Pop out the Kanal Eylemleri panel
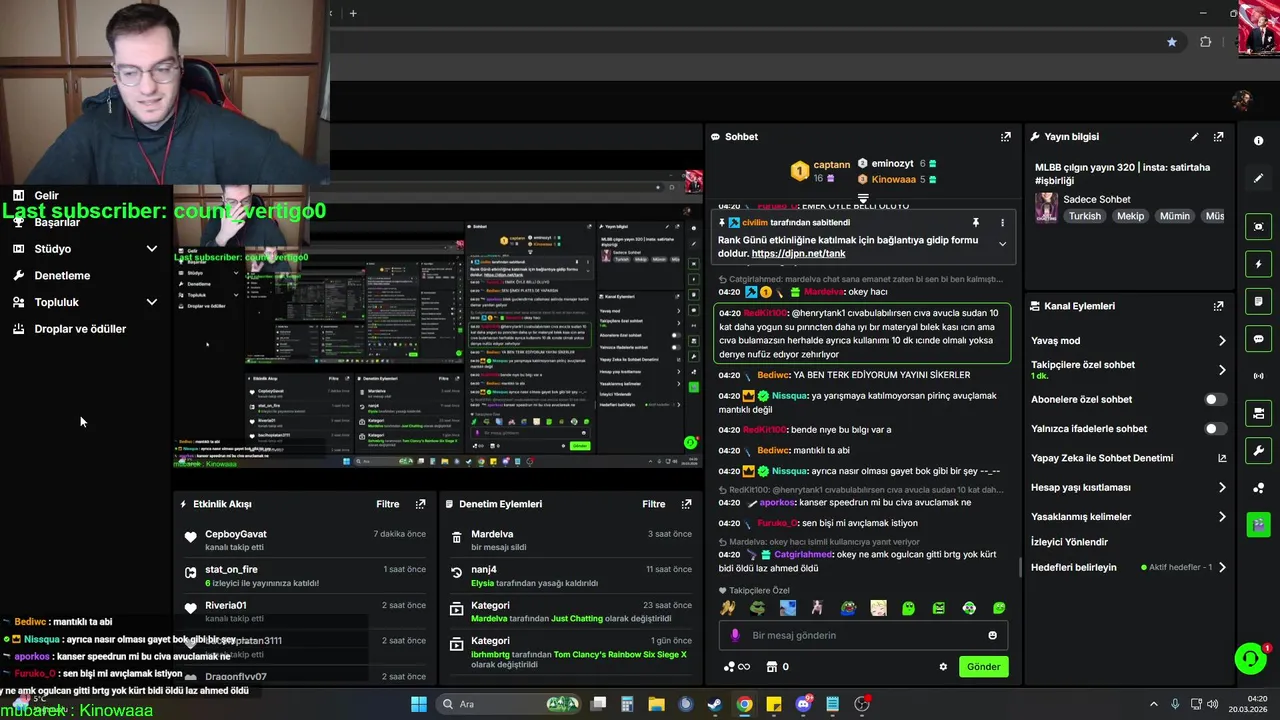1280x720 pixels. (1218, 306)
